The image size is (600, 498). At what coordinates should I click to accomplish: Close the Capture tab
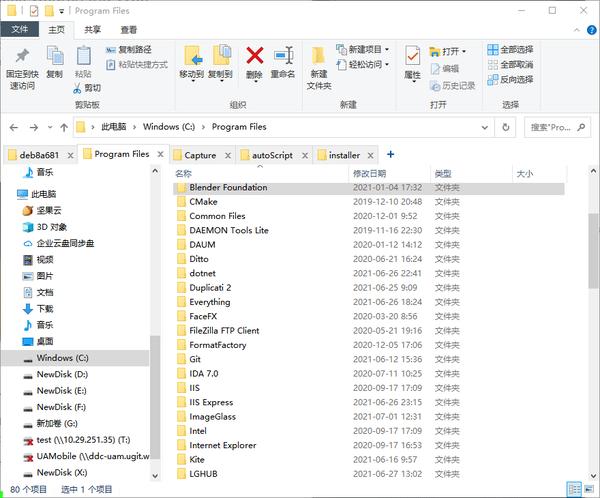tap(228, 155)
